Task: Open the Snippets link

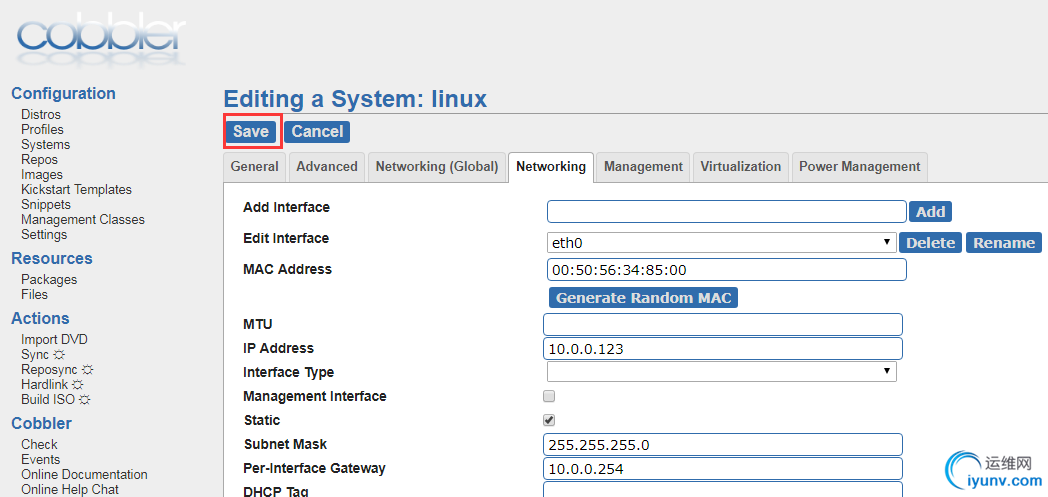Action: 45,204
